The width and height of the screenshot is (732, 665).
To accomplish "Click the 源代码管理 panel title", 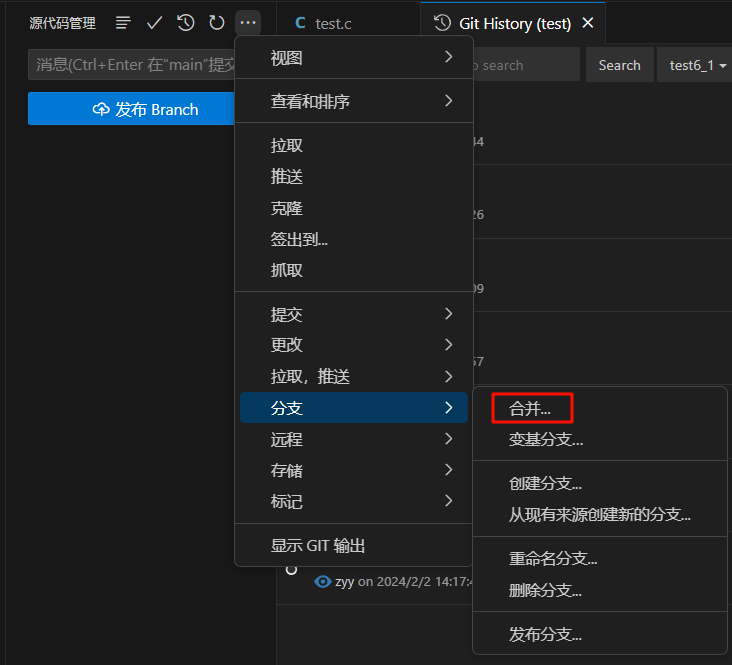I will click(x=63, y=23).
